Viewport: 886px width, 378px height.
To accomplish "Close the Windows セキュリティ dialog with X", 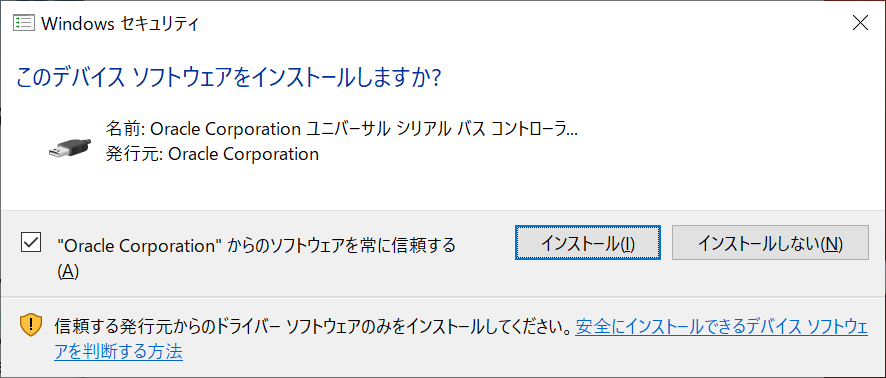I will tap(860, 23).
